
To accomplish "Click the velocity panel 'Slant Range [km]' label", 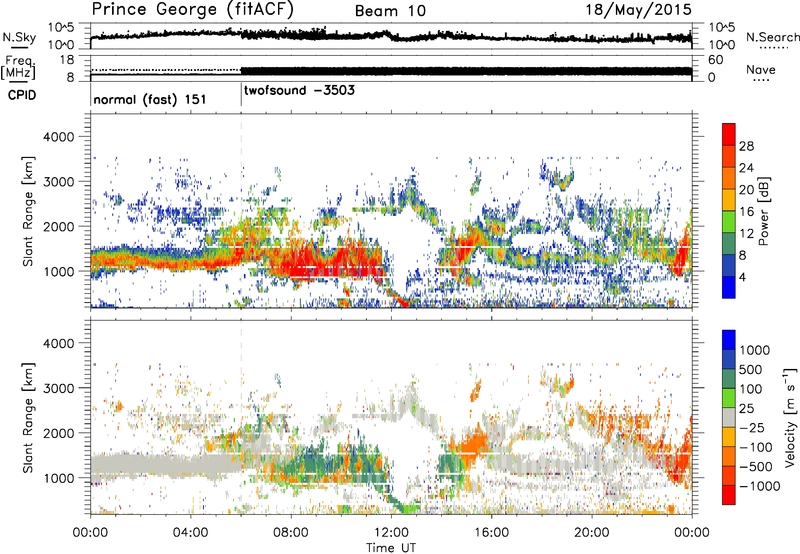I will [28, 417].
